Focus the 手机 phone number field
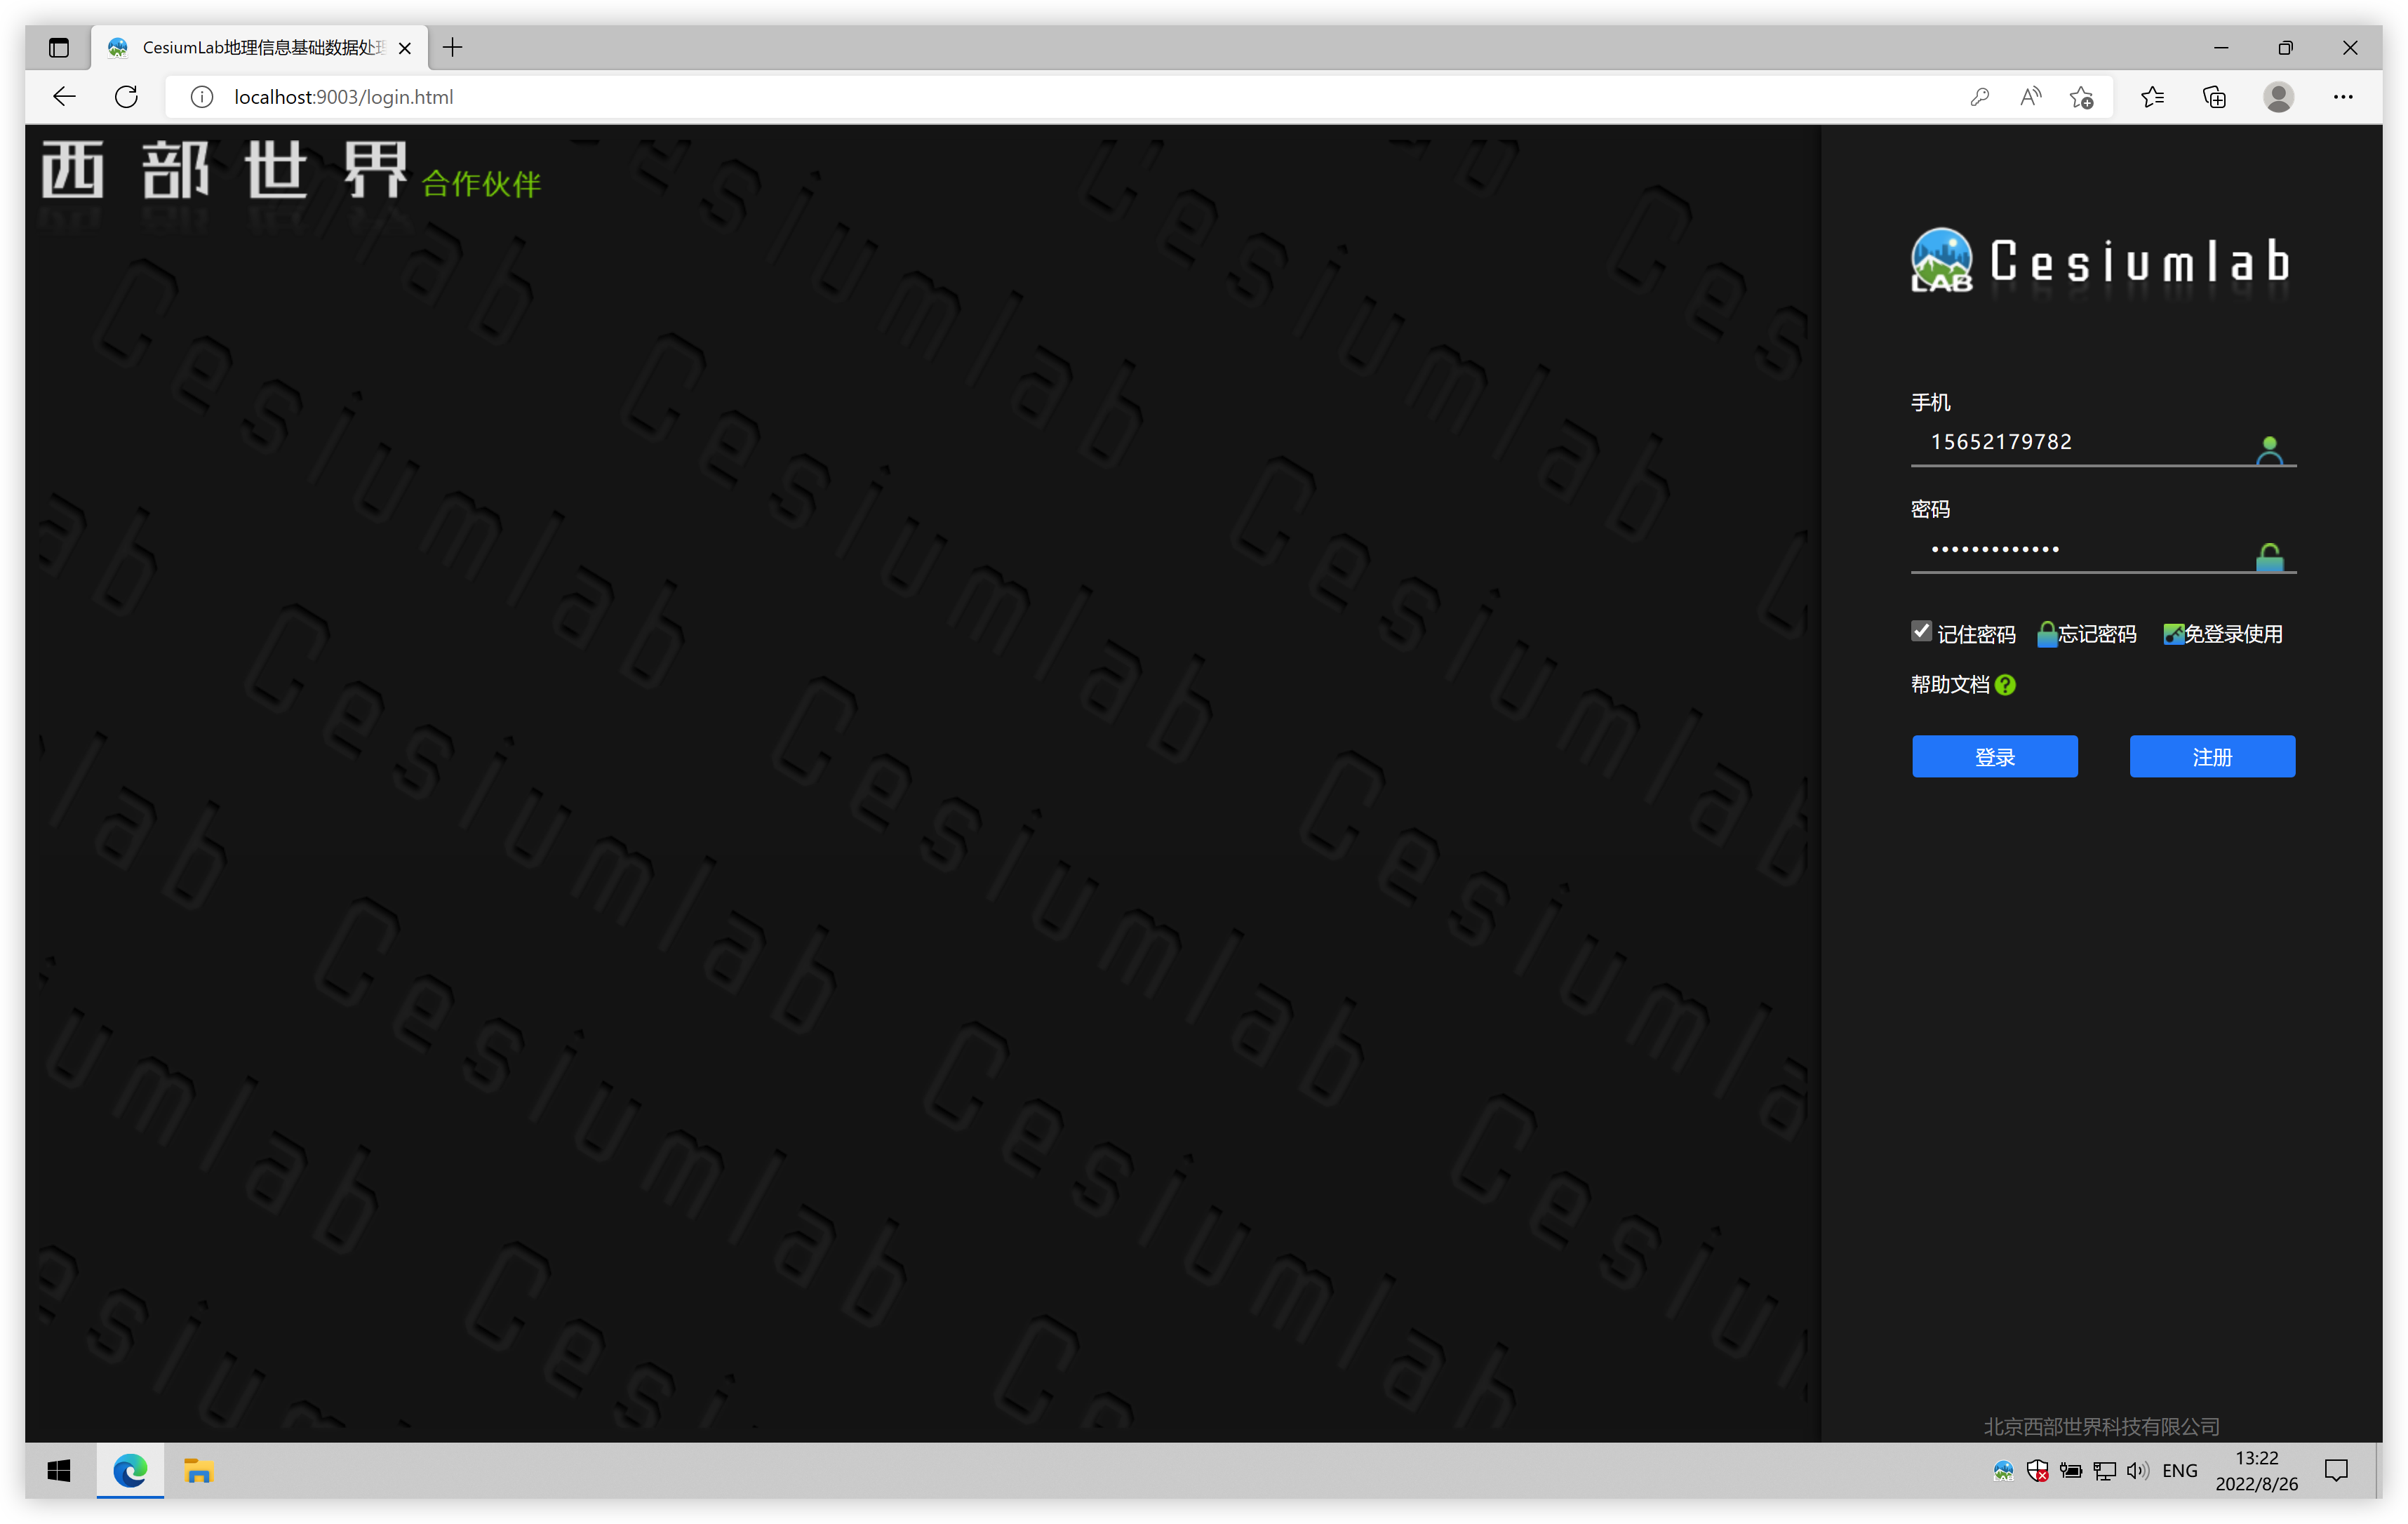This screenshot has height=1524, width=2408. (x=2080, y=442)
